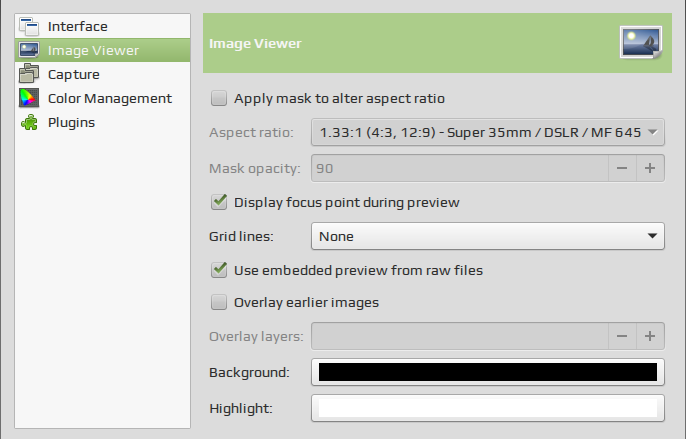686x439 pixels.
Task: Decrease Overlay layers with minus button
Action: [622, 336]
